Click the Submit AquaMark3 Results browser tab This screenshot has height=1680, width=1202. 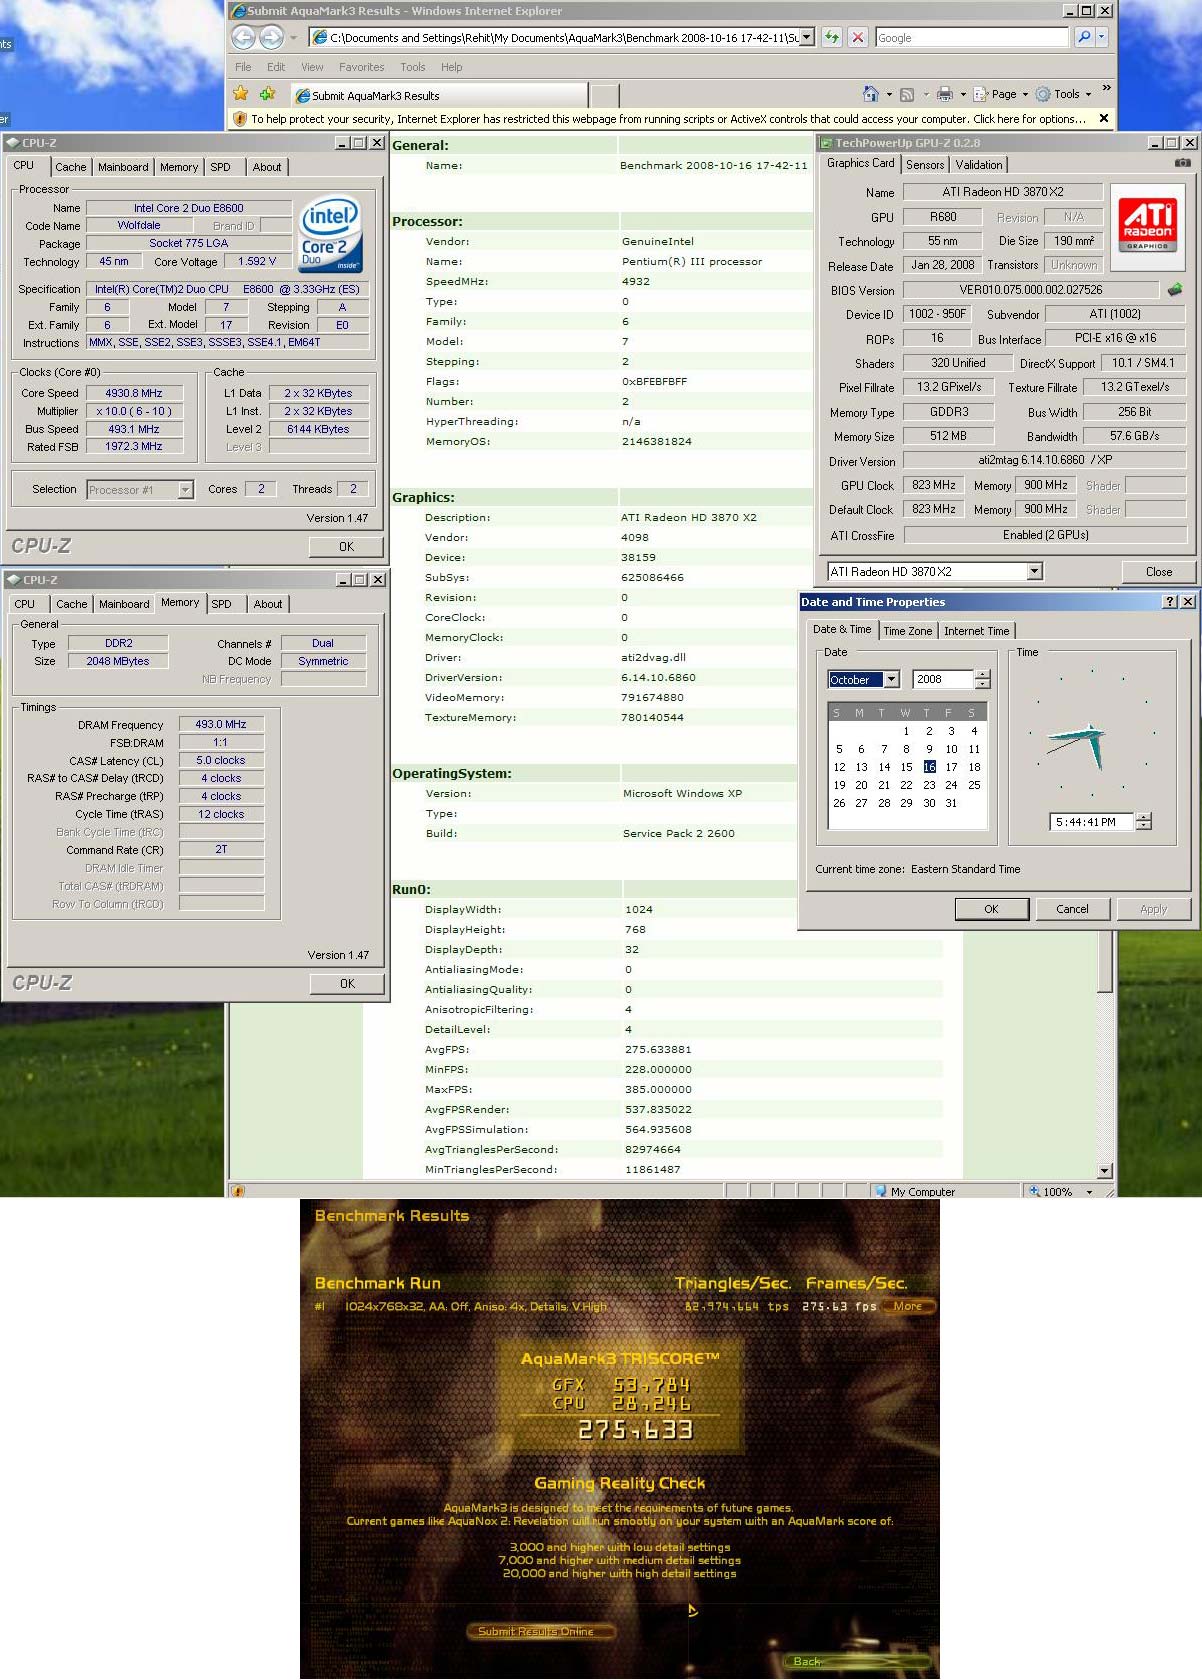[438, 96]
